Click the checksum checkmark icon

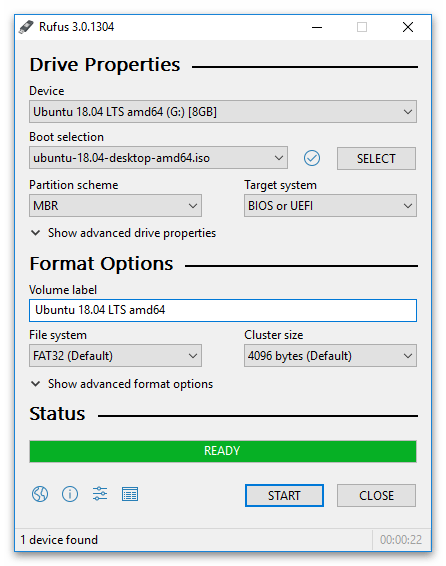click(x=312, y=158)
